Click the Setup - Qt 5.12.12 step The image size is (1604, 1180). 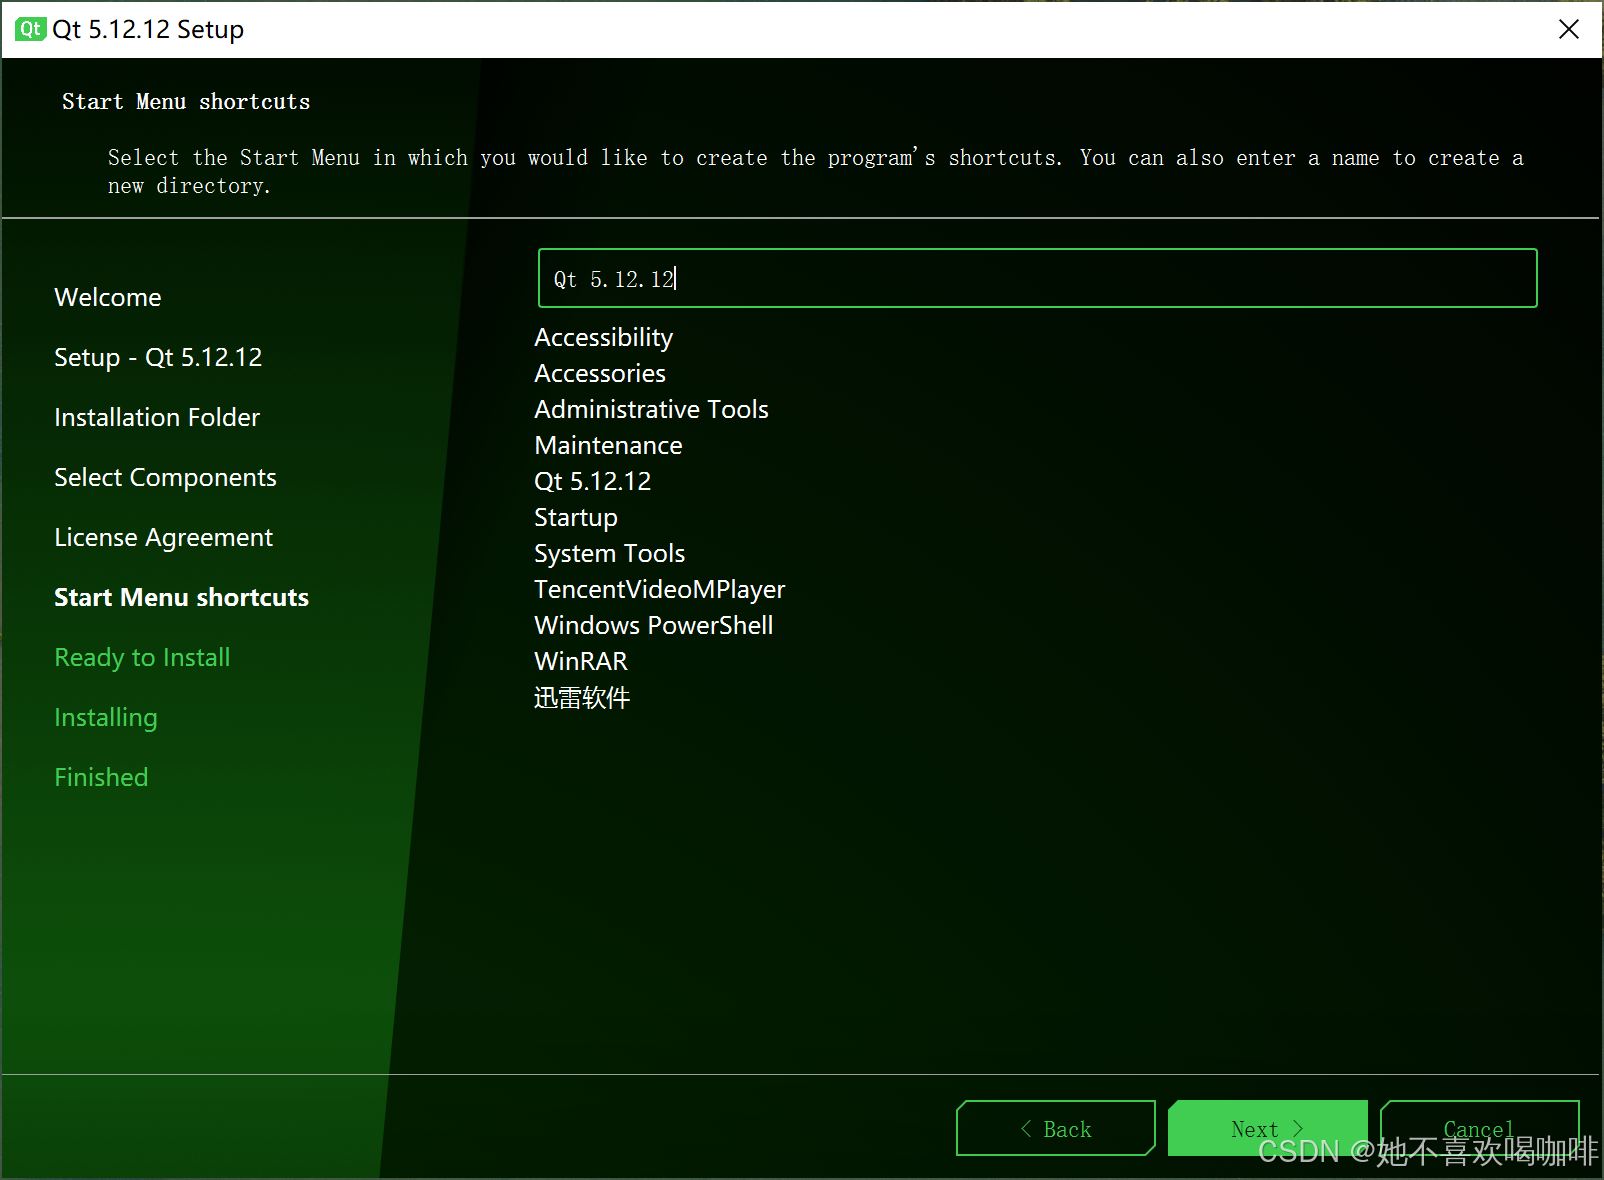(x=158, y=357)
